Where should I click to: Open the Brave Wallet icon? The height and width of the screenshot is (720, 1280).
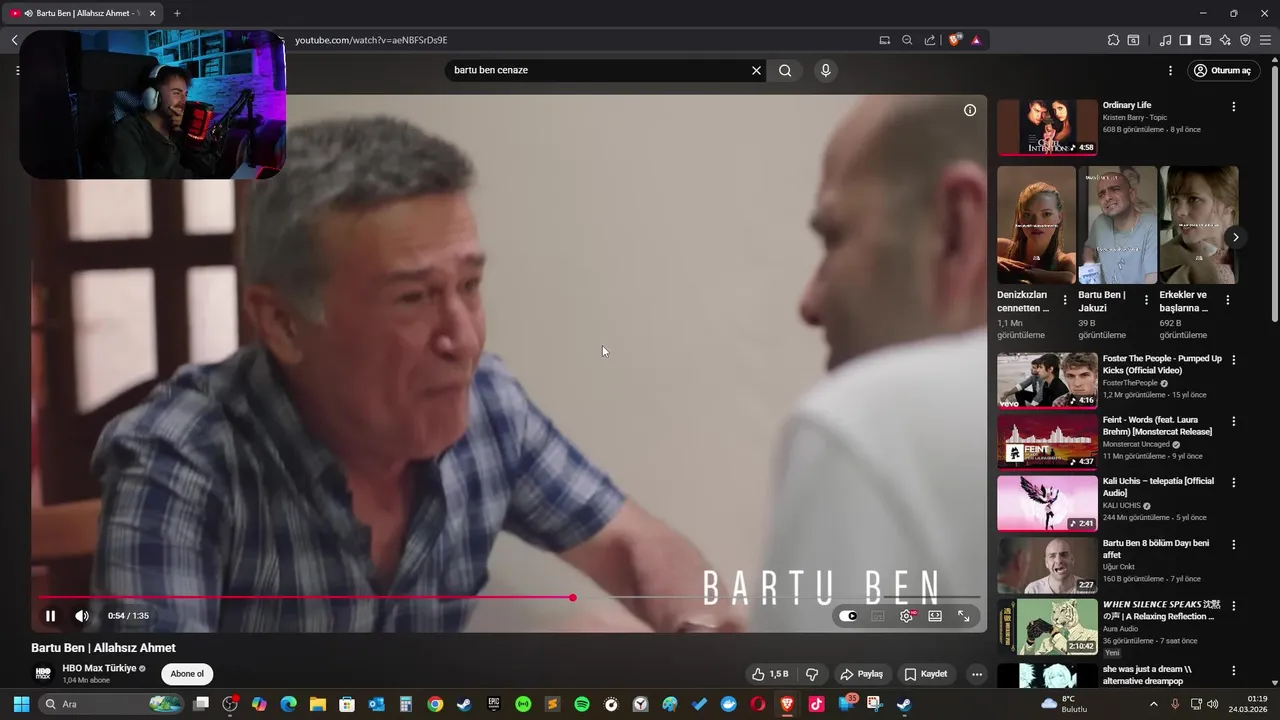1205,40
